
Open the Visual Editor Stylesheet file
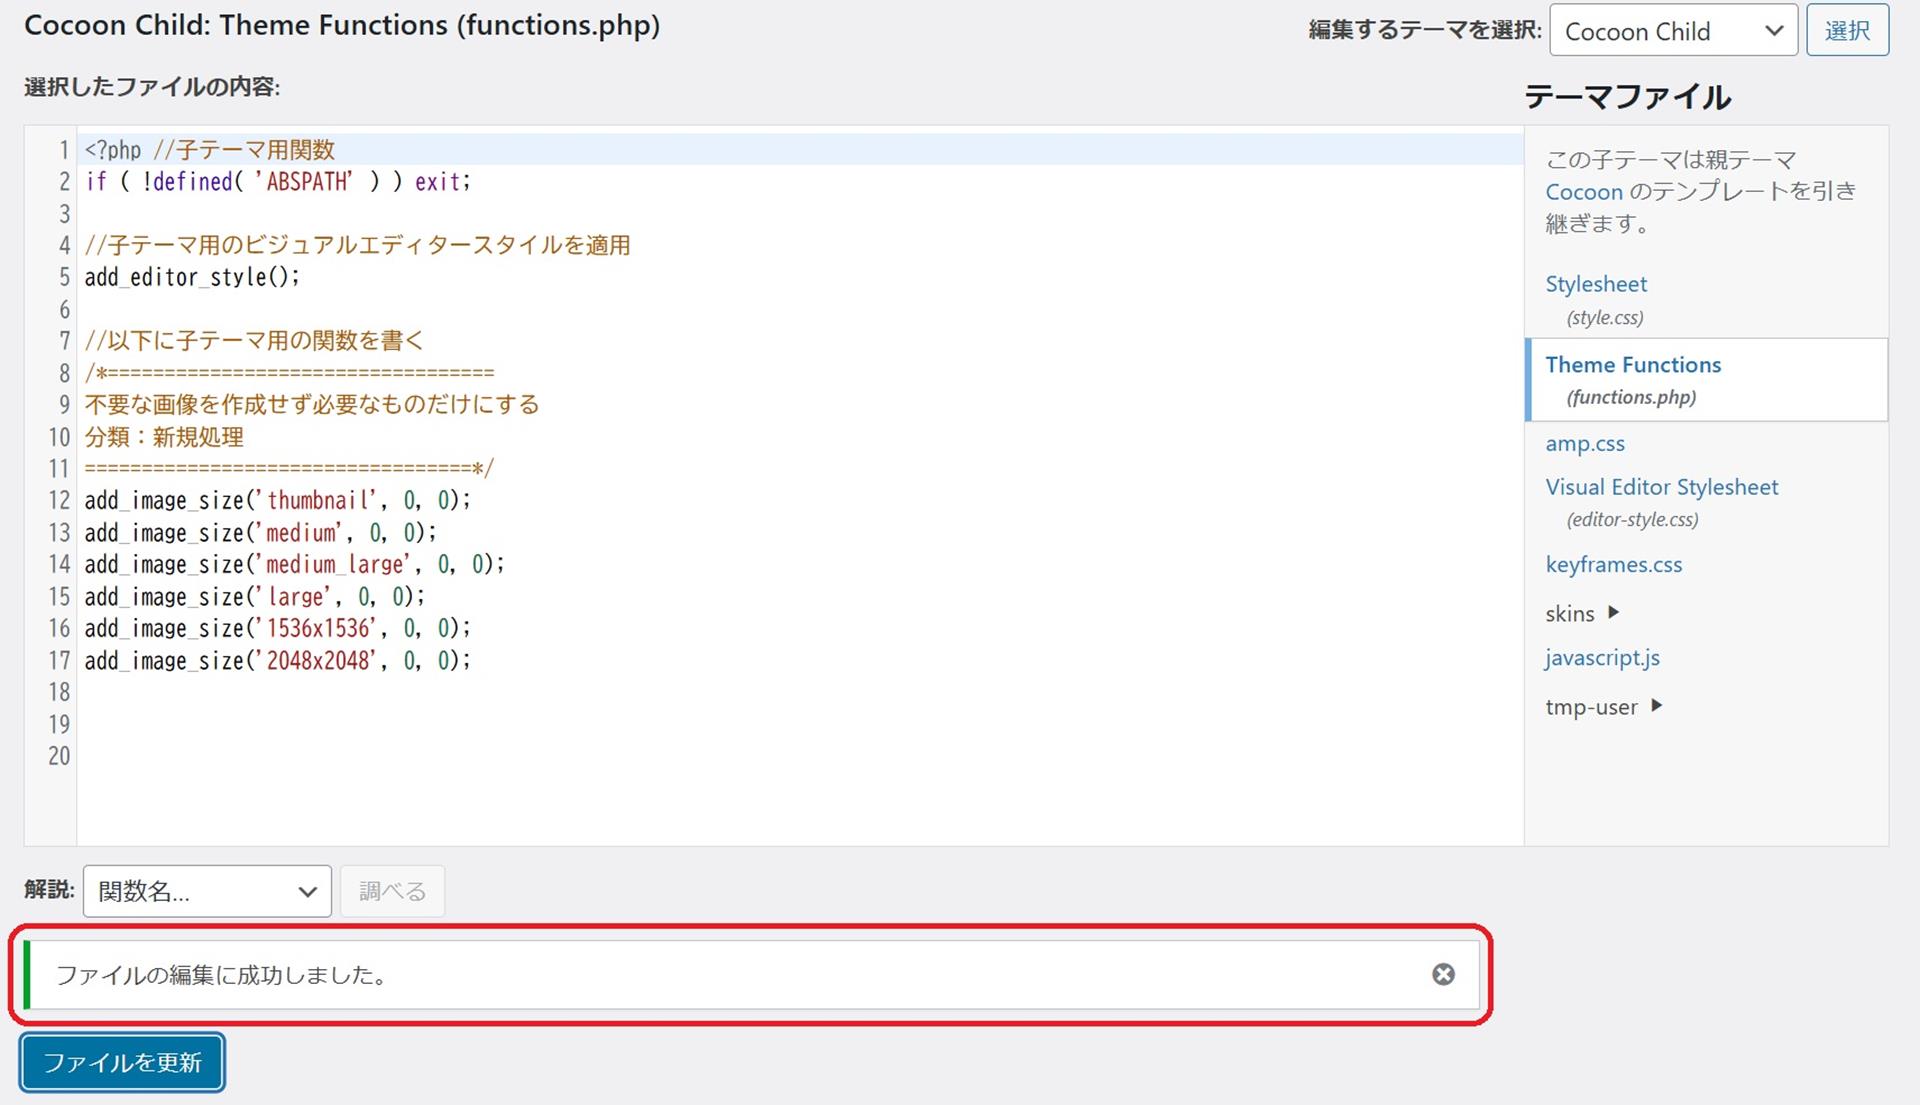1661,487
